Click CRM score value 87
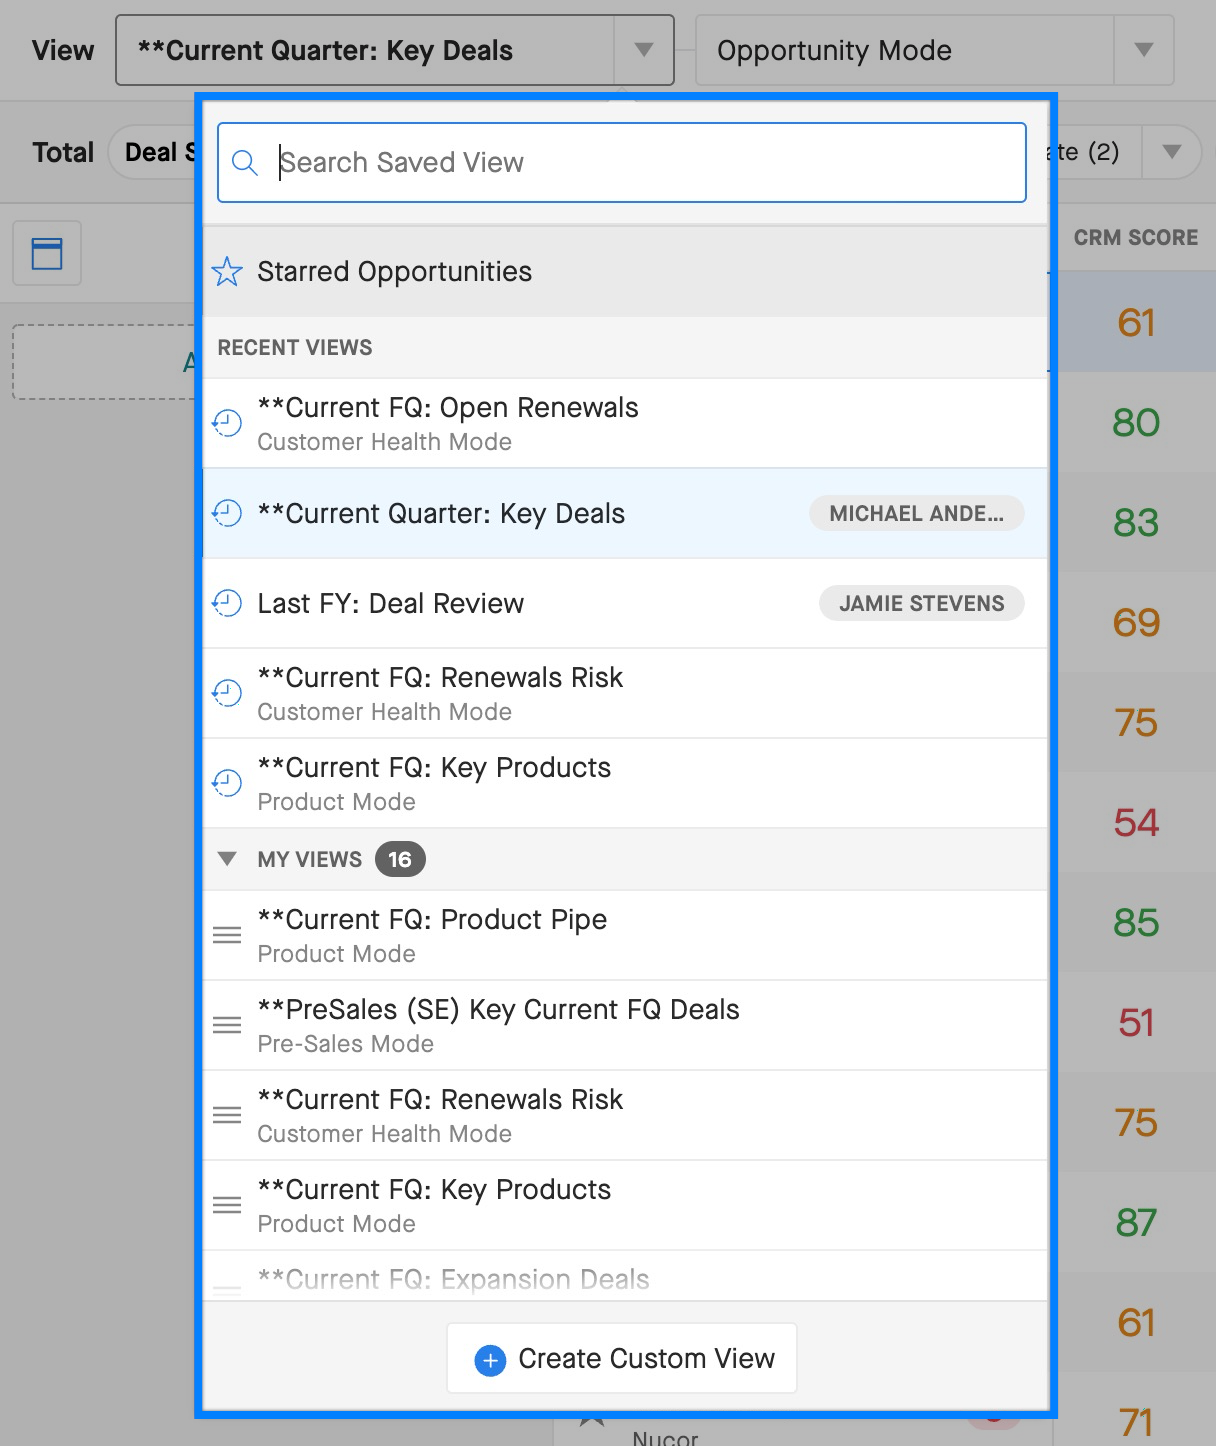Screen dimensions: 1216x1446 point(1136,1222)
